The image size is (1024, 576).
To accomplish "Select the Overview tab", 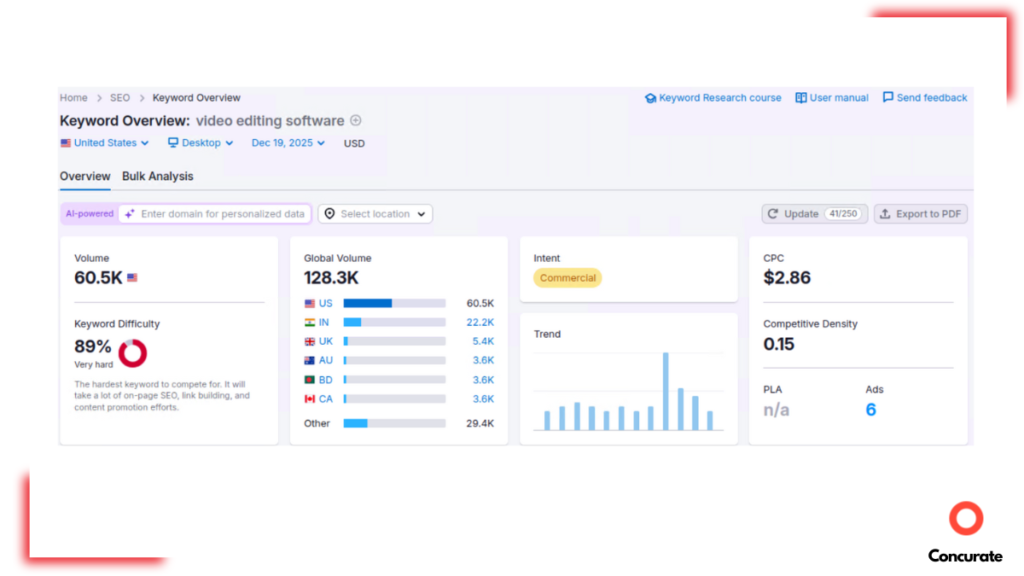I will [85, 176].
